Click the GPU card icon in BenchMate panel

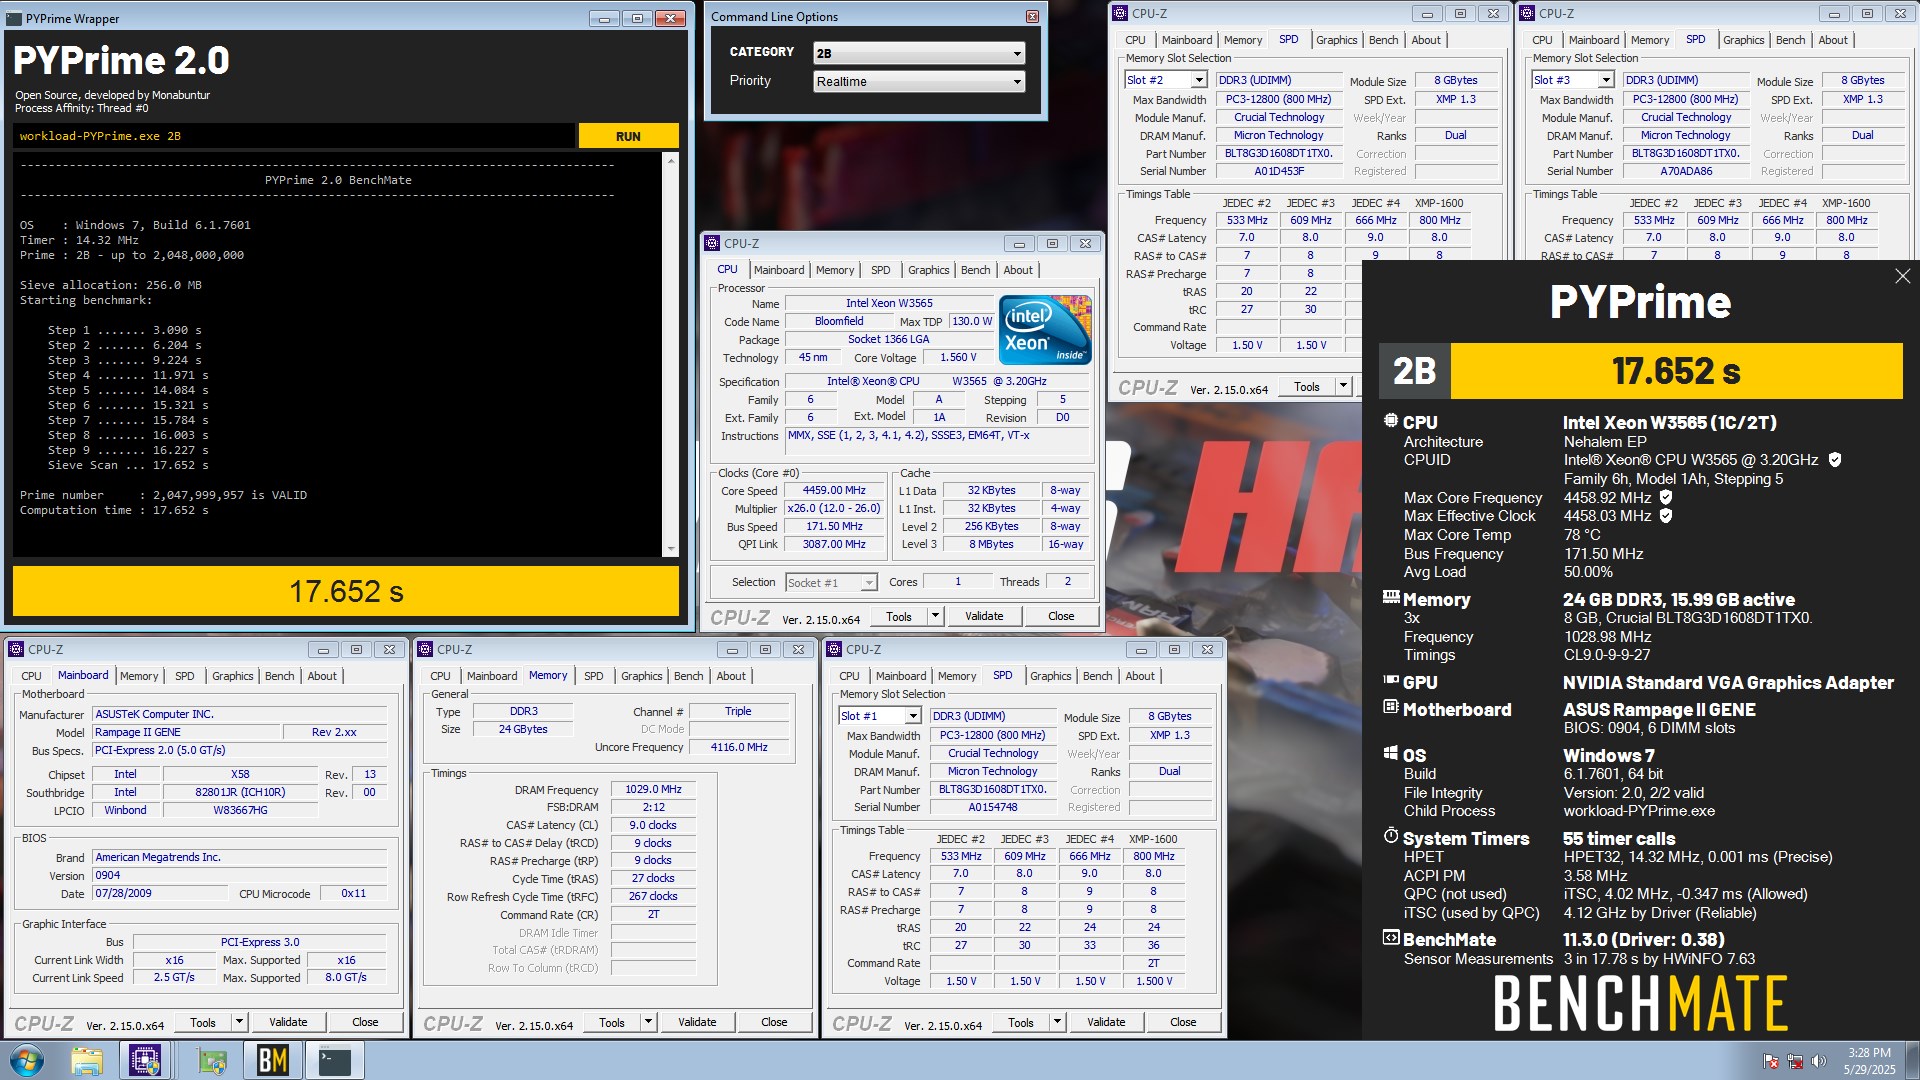pos(1390,680)
